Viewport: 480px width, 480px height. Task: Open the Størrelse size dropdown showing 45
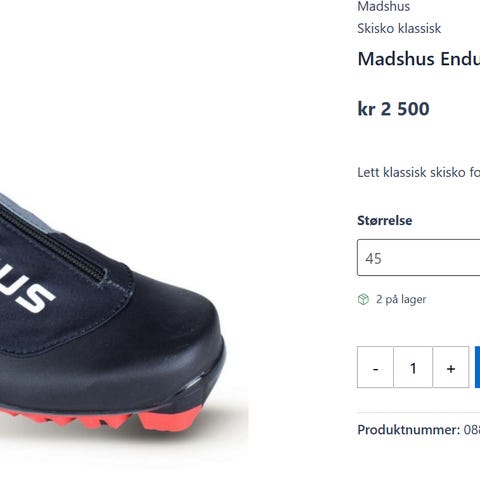419,257
